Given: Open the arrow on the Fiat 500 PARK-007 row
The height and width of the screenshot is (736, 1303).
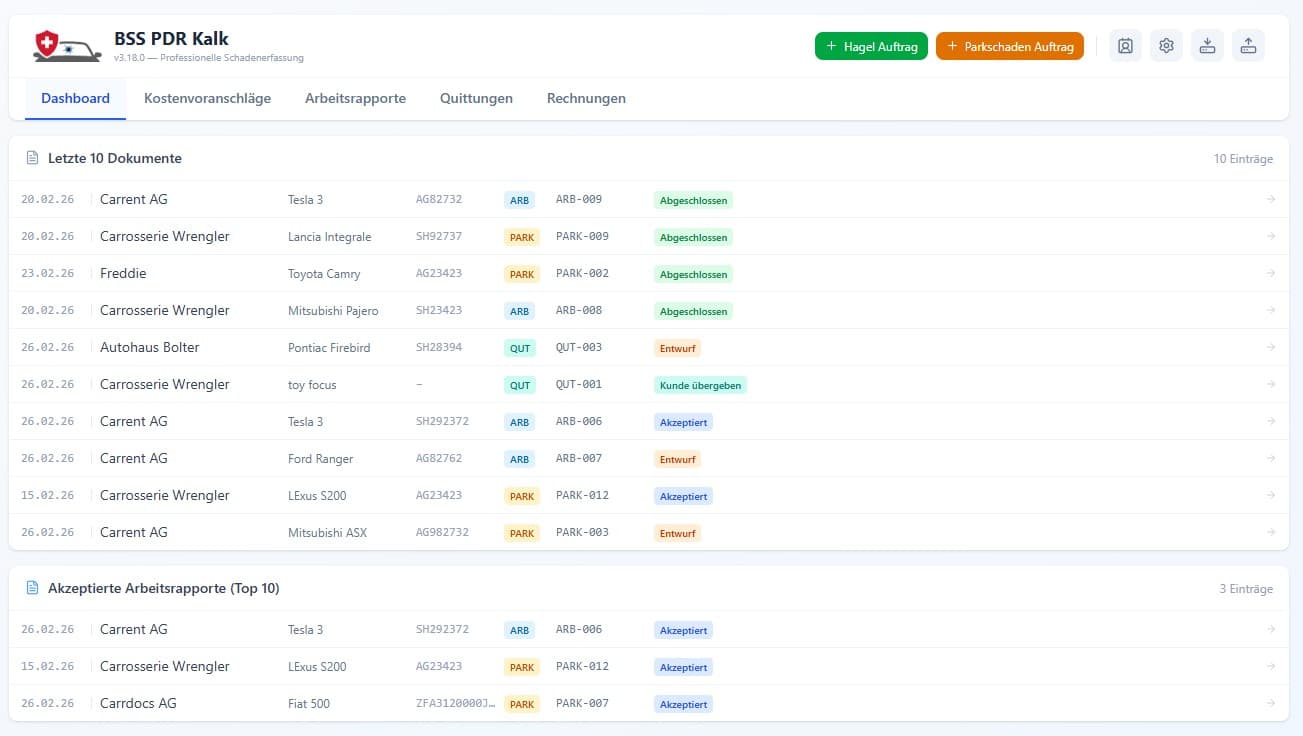Looking at the screenshot, I should click(1270, 703).
